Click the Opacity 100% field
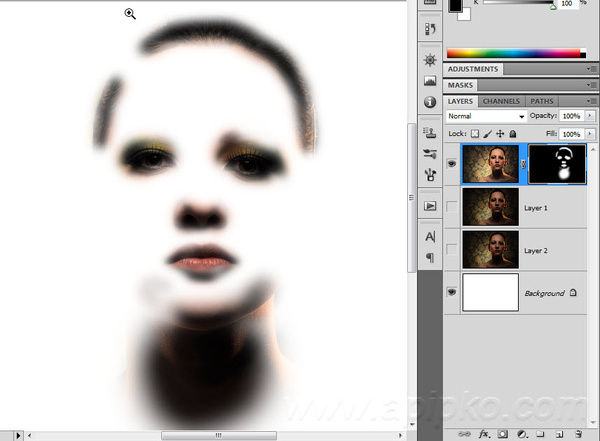Screen dimensions: 600x441 571,116
